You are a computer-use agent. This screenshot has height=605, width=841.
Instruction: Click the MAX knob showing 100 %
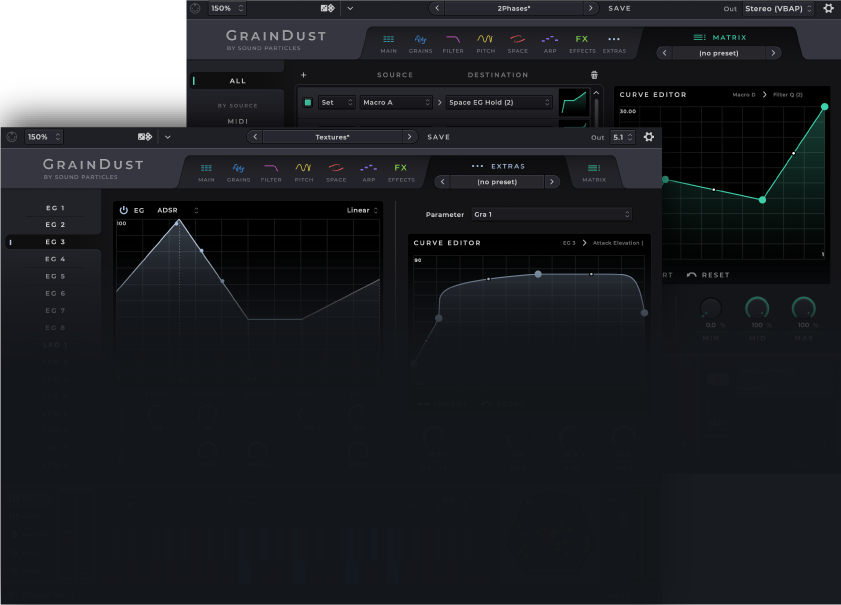(803, 309)
